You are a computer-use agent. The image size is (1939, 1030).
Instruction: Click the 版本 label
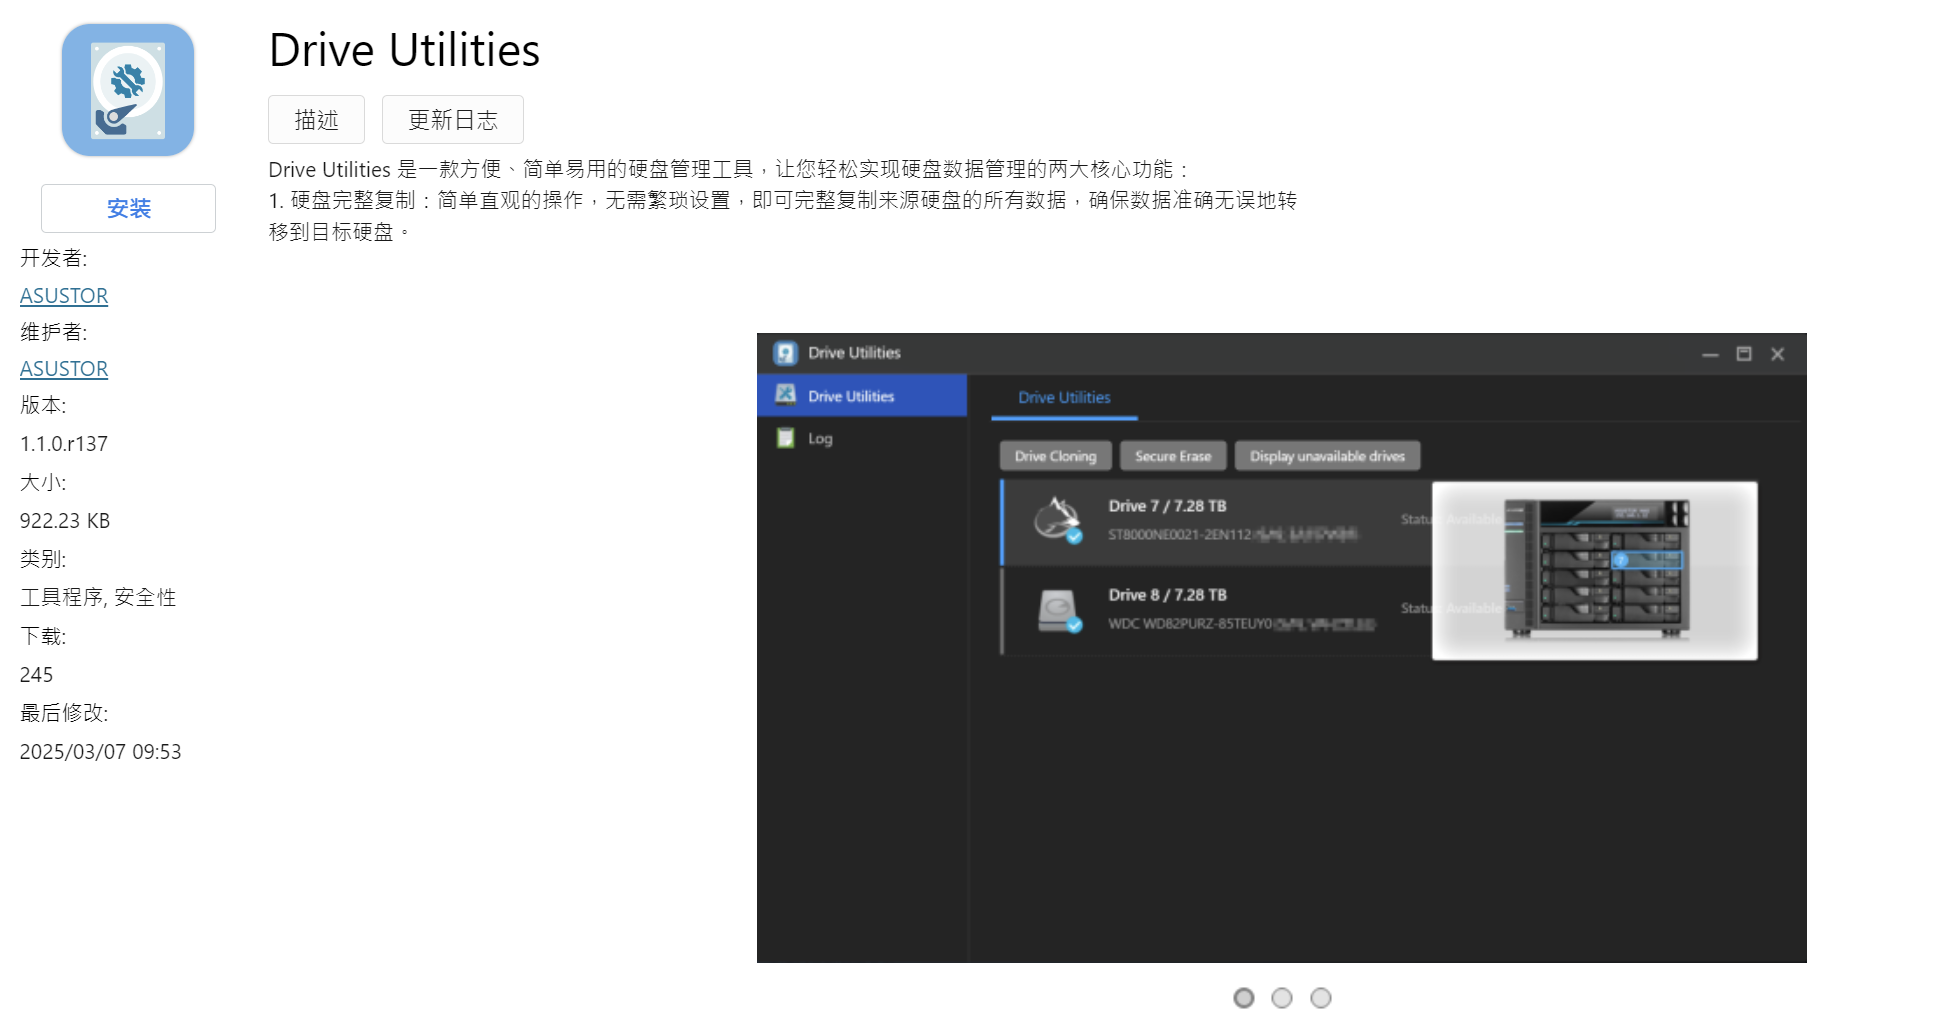[x=43, y=405]
